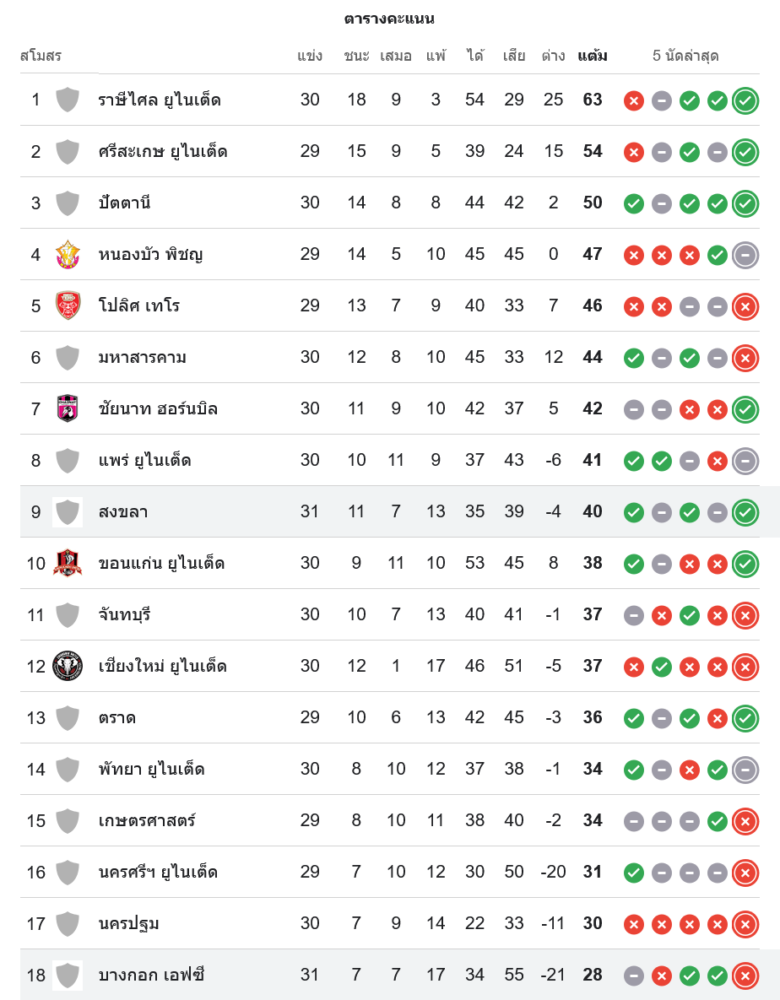Viewport: 780px width, 1000px height.
Task: Click the หนองบัว พิชญ club crest icon
Action: coord(67,254)
